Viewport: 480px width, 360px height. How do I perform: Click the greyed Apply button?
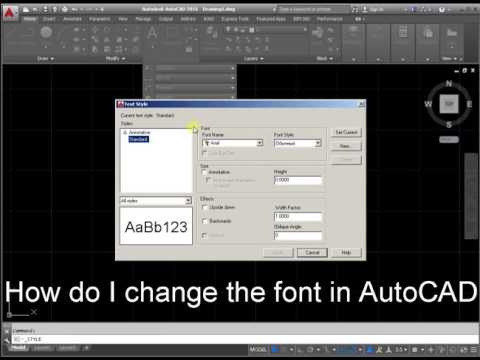point(278,253)
